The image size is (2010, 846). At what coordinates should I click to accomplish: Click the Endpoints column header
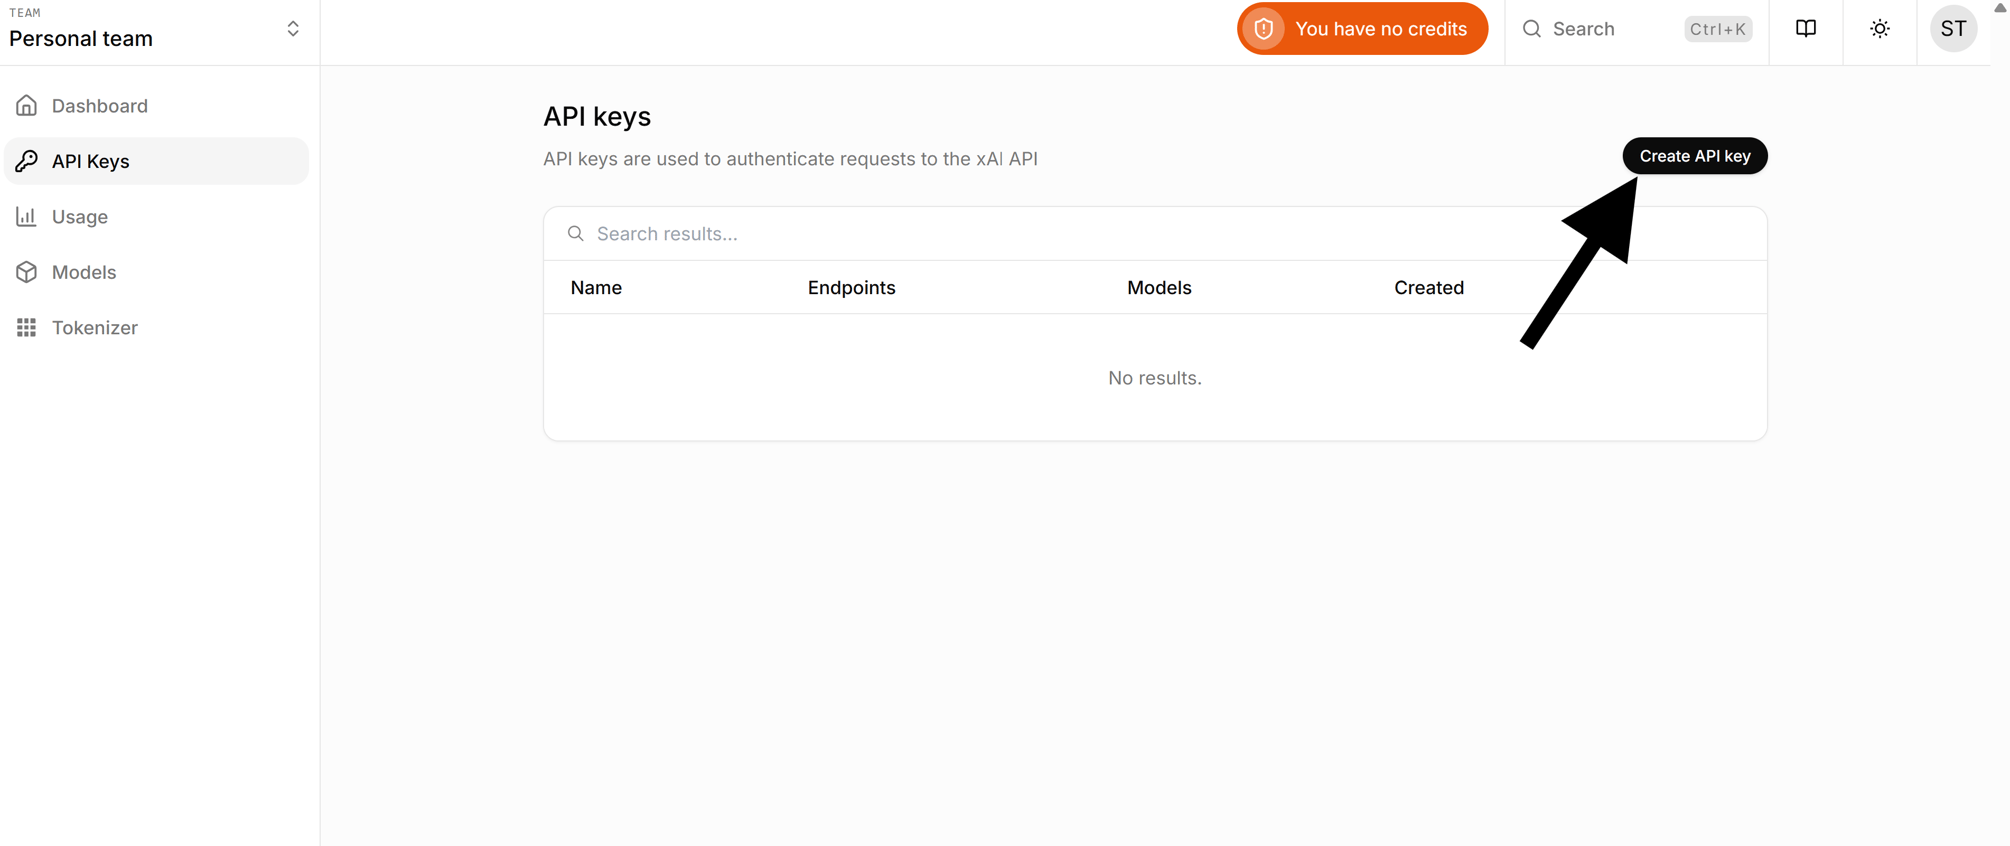pos(852,288)
